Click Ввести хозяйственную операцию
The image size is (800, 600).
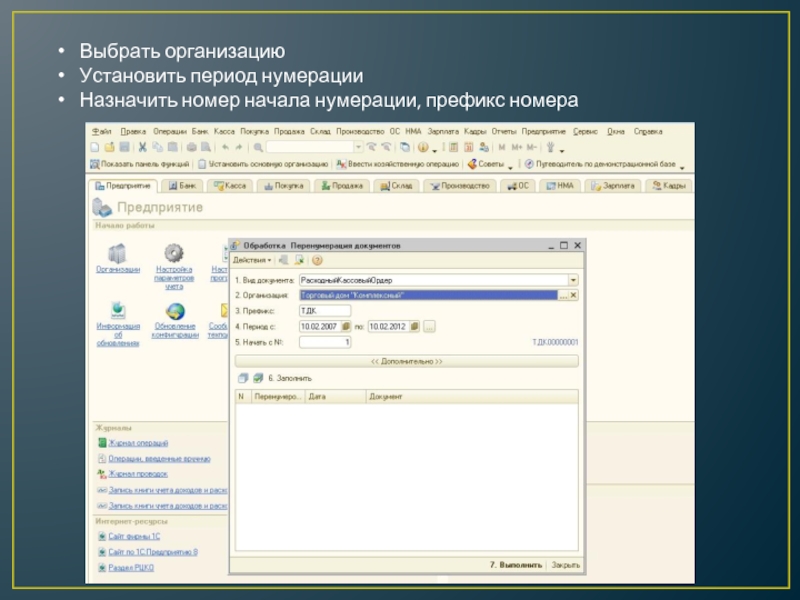(x=398, y=164)
